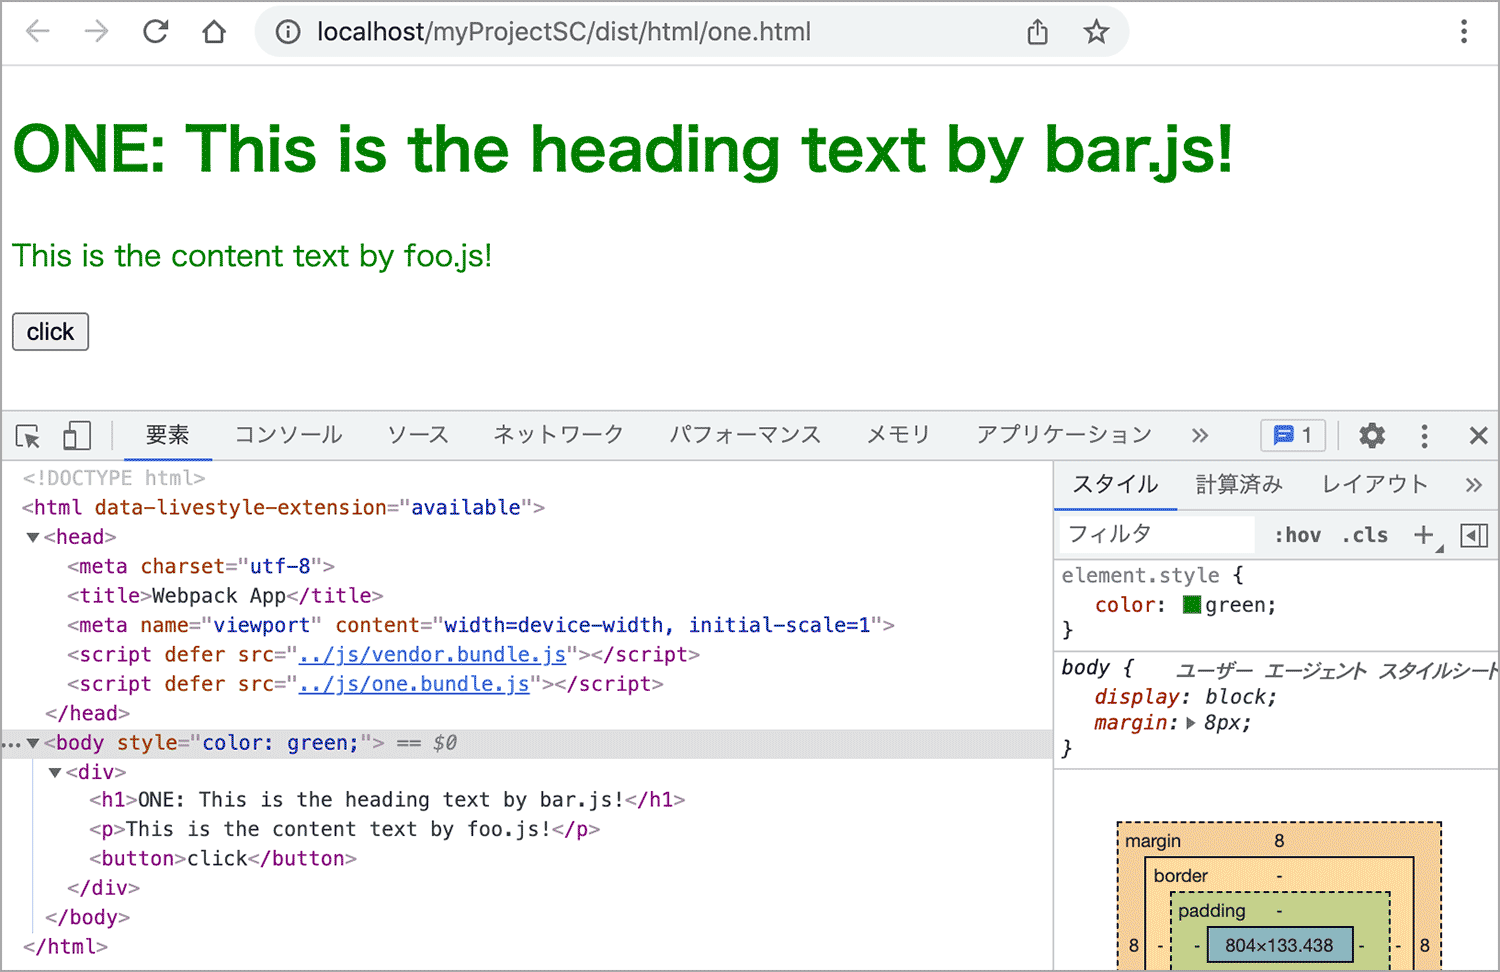Select the title Webpack App row
The image size is (1500, 972).
pos(225,596)
